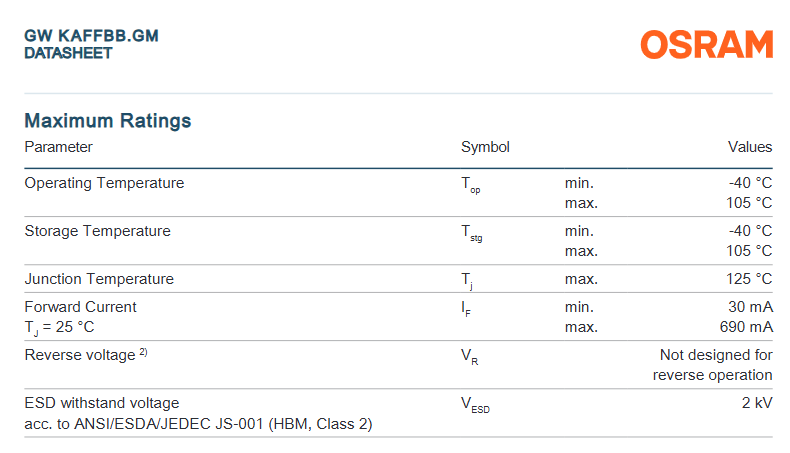Open footnote 2 next to Reverse voltage
The image size is (790, 453).
point(144,353)
